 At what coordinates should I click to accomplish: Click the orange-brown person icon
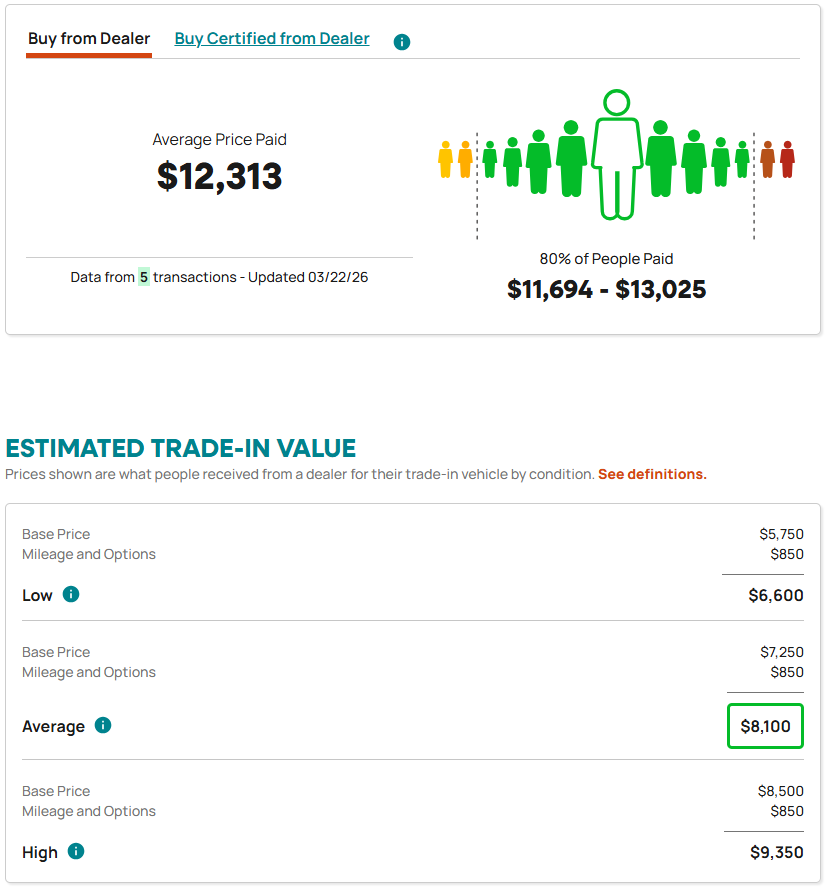(x=767, y=159)
